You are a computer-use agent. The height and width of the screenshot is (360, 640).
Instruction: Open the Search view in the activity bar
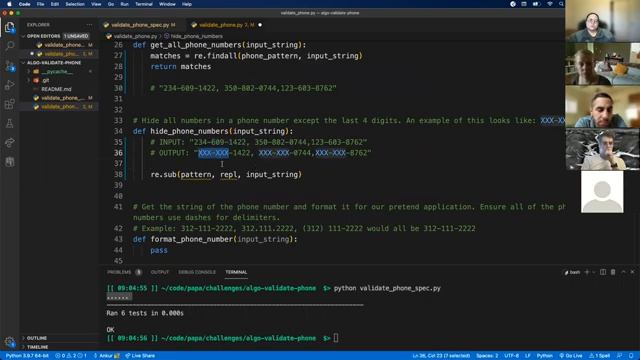[x=9, y=46]
